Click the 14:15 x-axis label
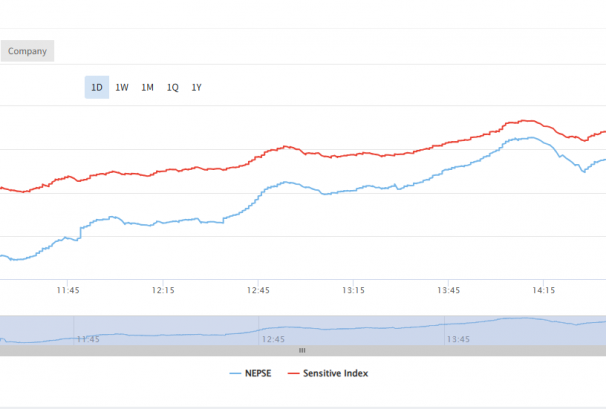The image size is (606, 409). 543,290
